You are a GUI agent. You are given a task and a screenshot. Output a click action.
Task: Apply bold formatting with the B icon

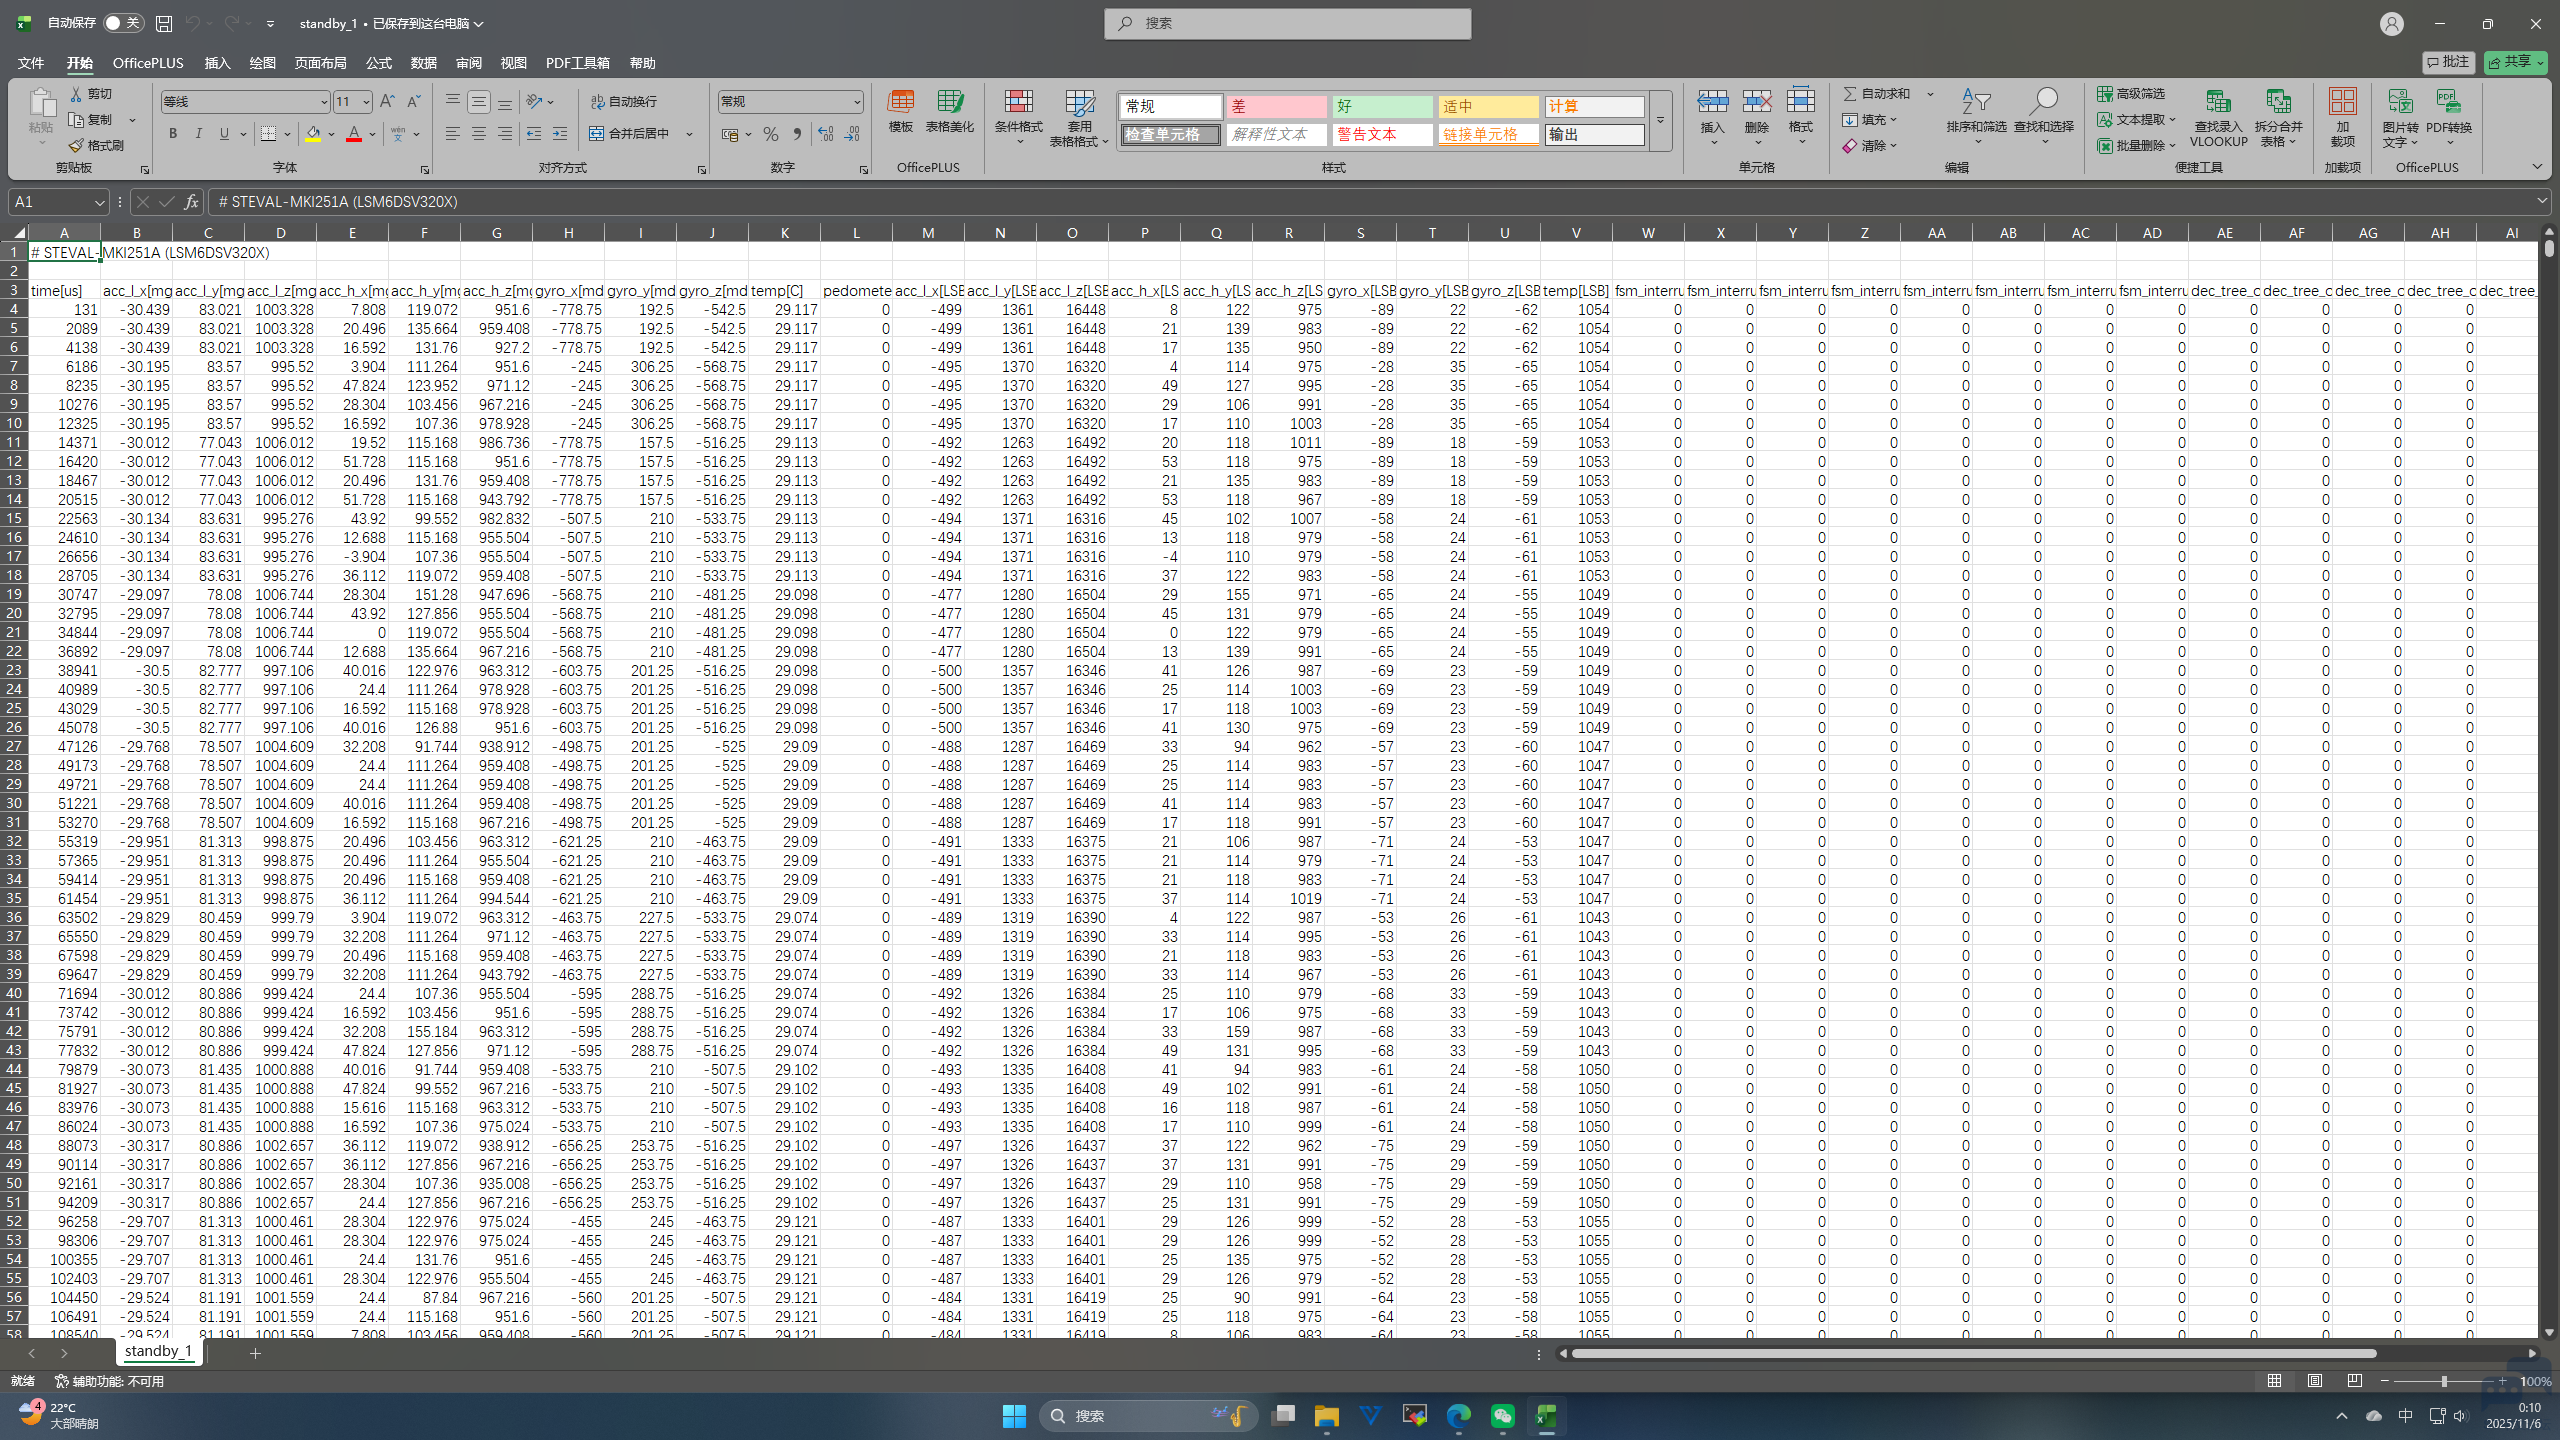click(173, 134)
